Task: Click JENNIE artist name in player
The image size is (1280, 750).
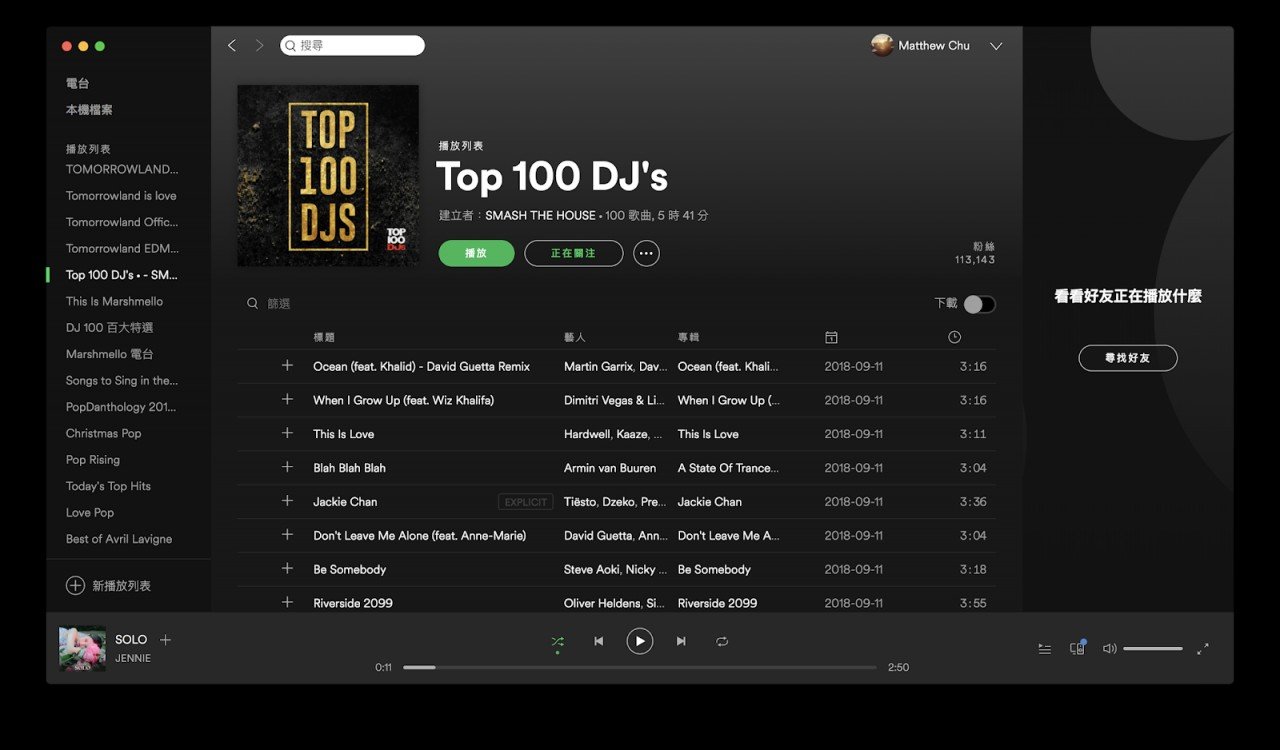Action: (133, 659)
